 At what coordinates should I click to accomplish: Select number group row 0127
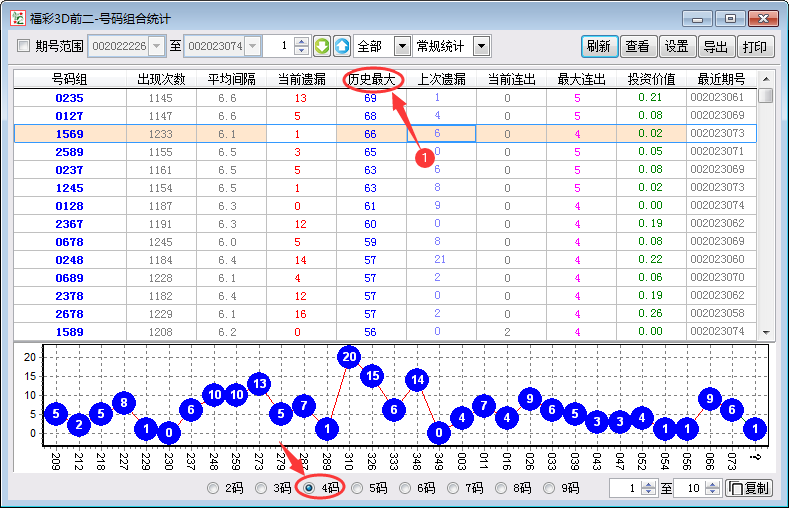point(385,116)
